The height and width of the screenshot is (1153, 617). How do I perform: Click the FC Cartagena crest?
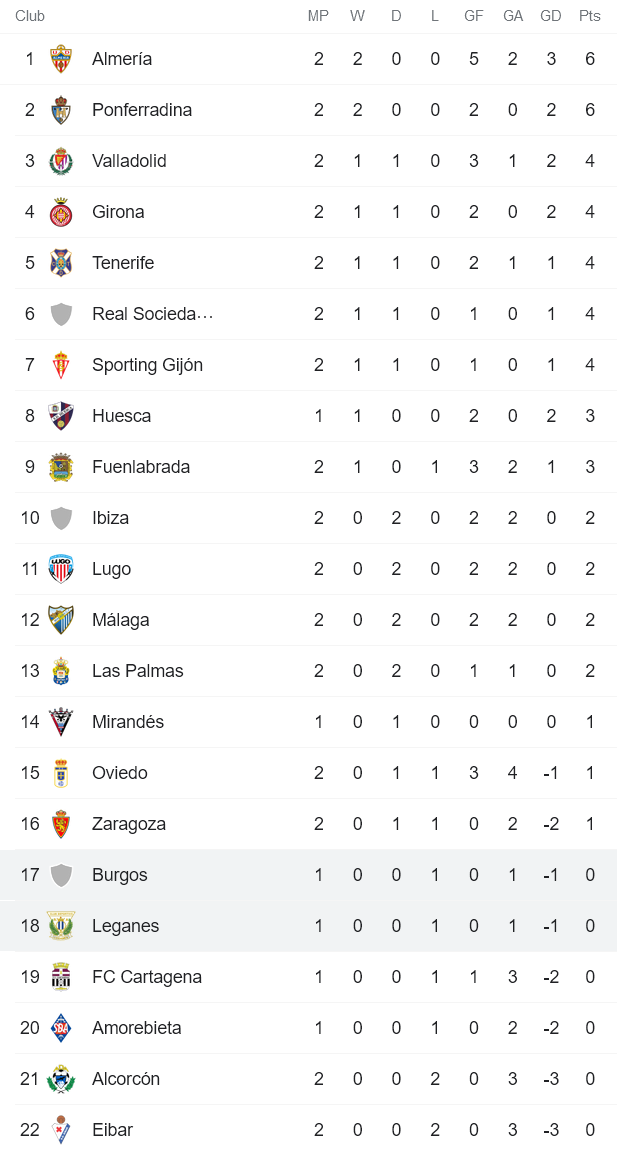click(62, 976)
